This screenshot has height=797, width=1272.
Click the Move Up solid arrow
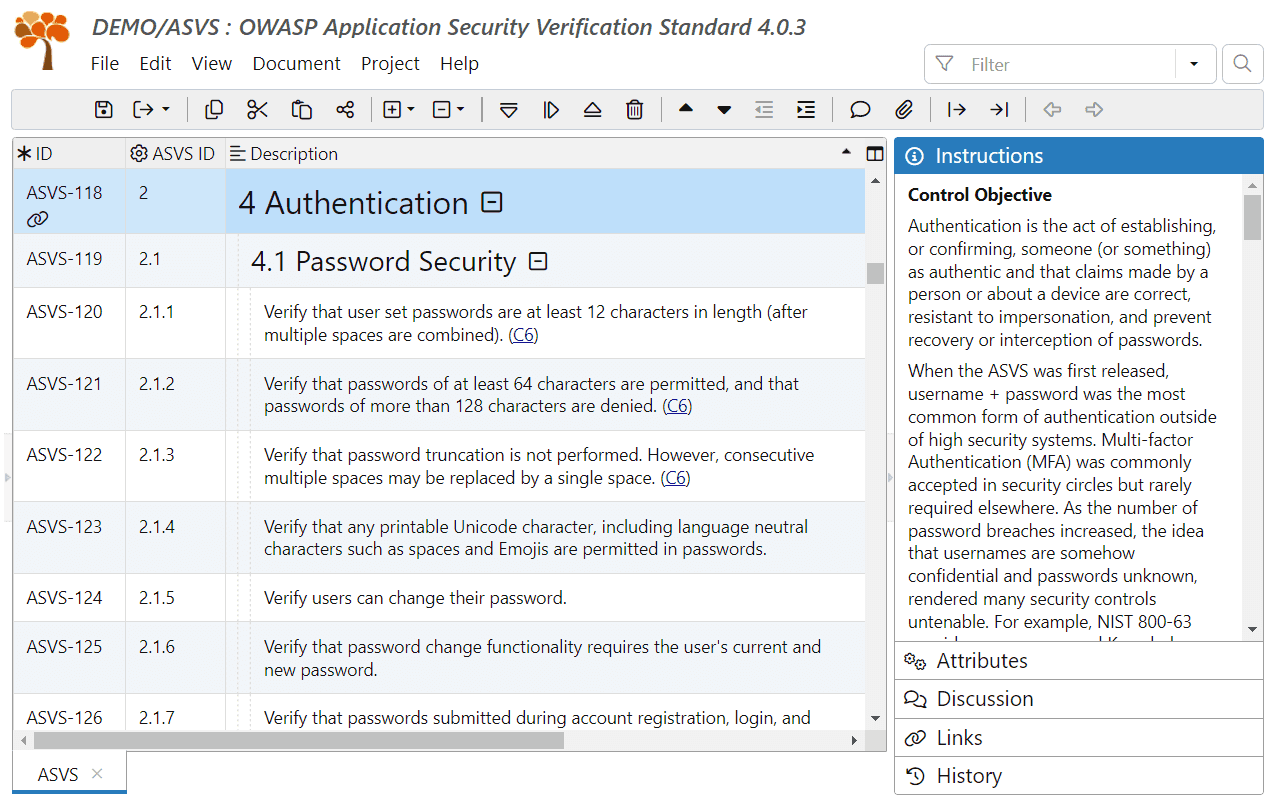tap(685, 109)
